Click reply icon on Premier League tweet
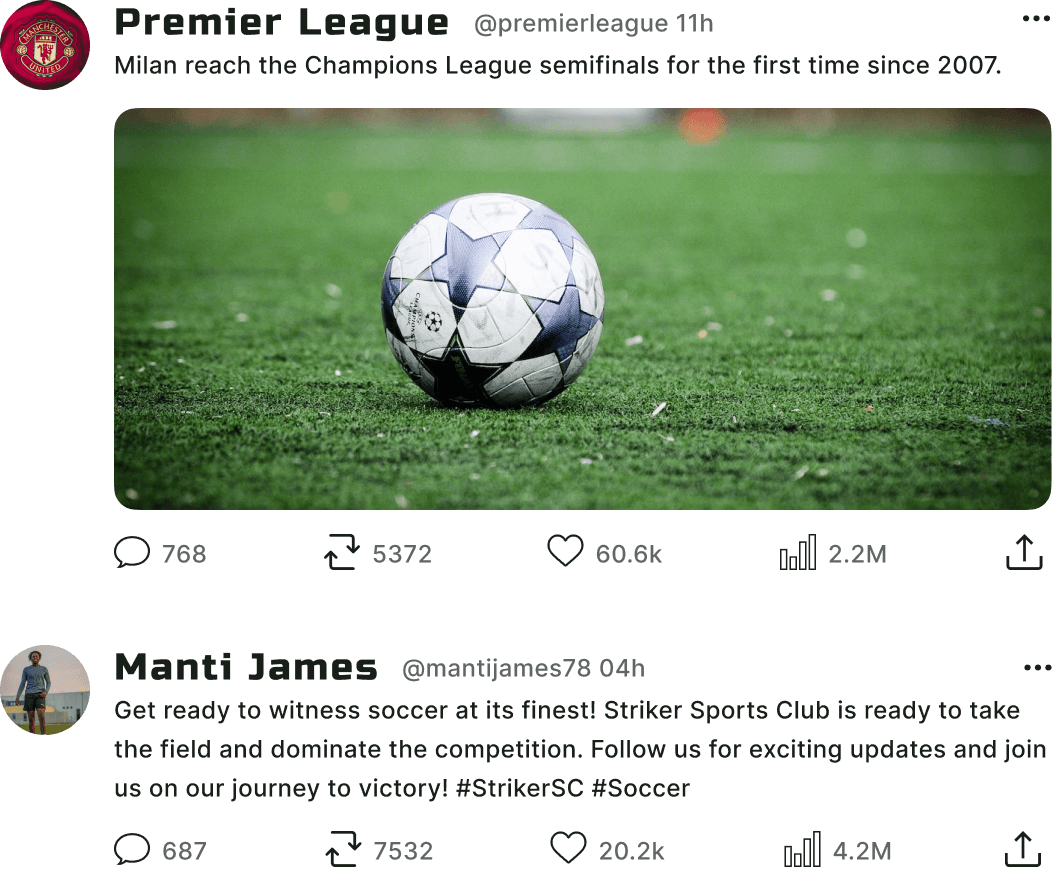The height and width of the screenshot is (871, 1052). (x=132, y=552)
